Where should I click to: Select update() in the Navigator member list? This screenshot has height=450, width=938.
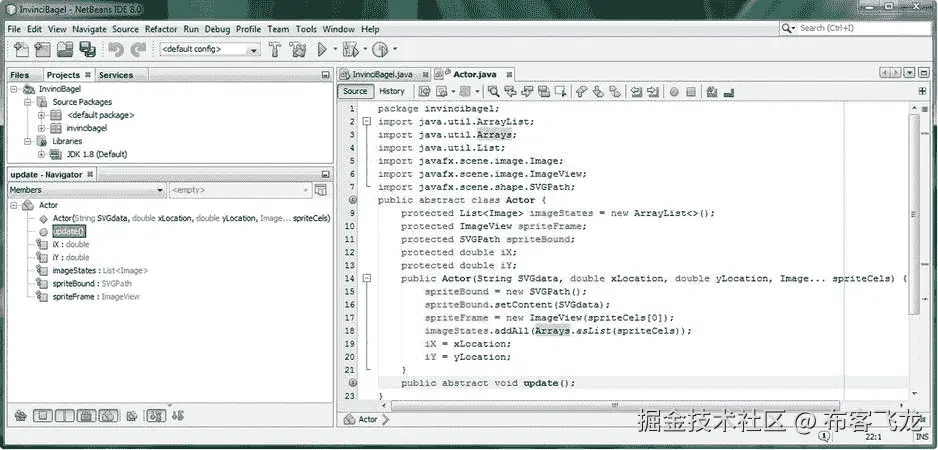(69, 232)
